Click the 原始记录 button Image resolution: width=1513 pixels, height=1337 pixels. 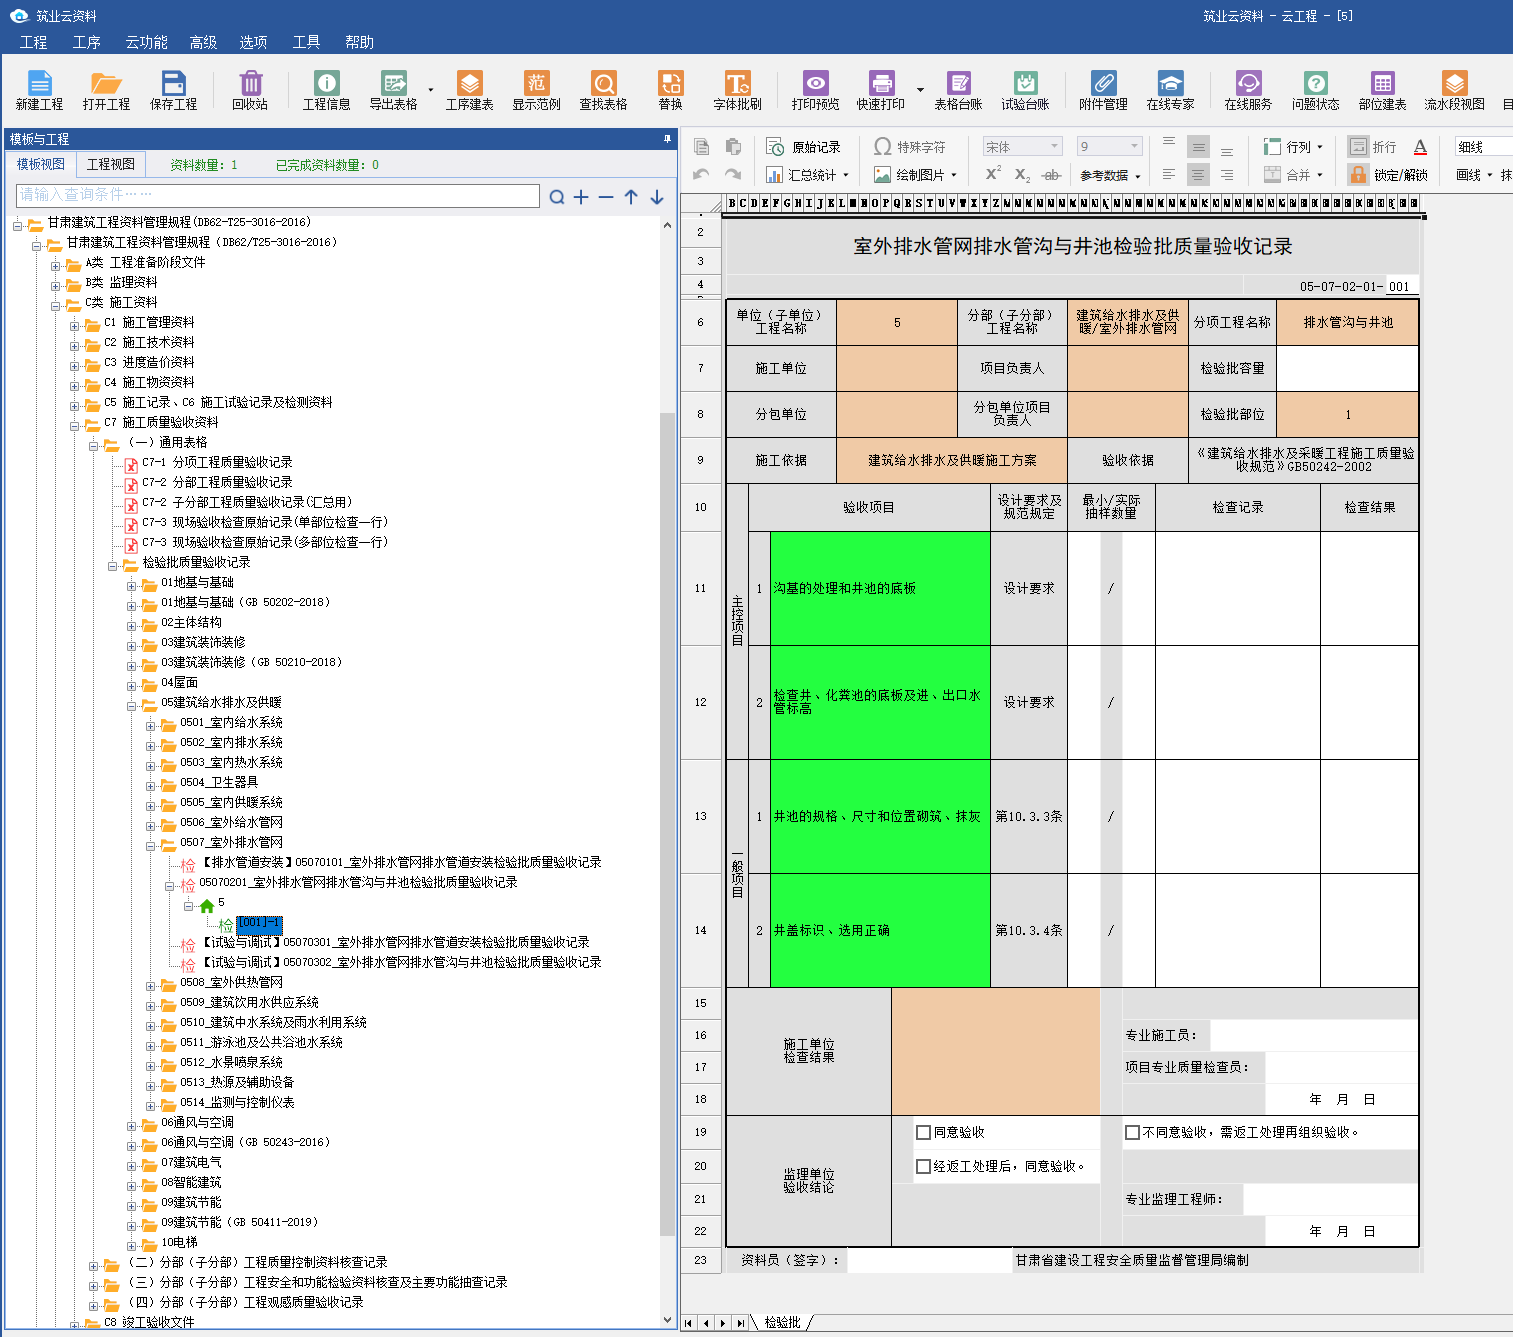point(804,147)
